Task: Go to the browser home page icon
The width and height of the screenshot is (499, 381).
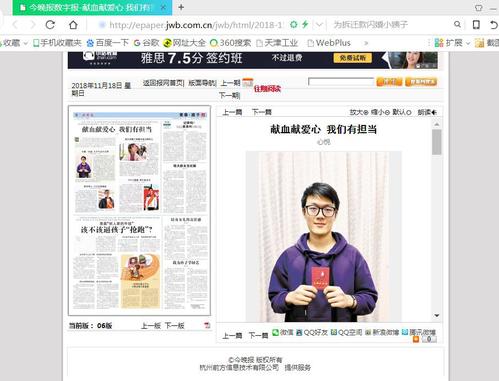Action: [x=73, y=24]
